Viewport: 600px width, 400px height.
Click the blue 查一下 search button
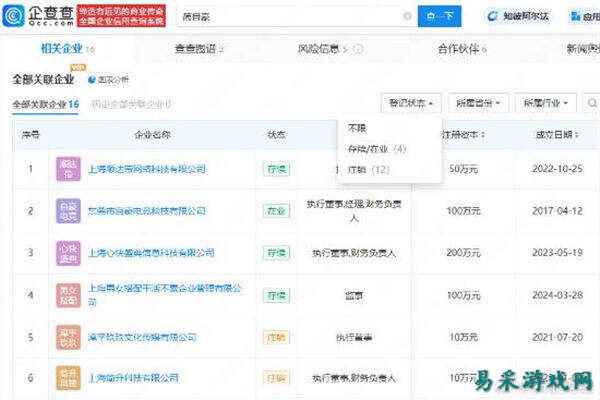pyautogui.click(x=439, y=16)
